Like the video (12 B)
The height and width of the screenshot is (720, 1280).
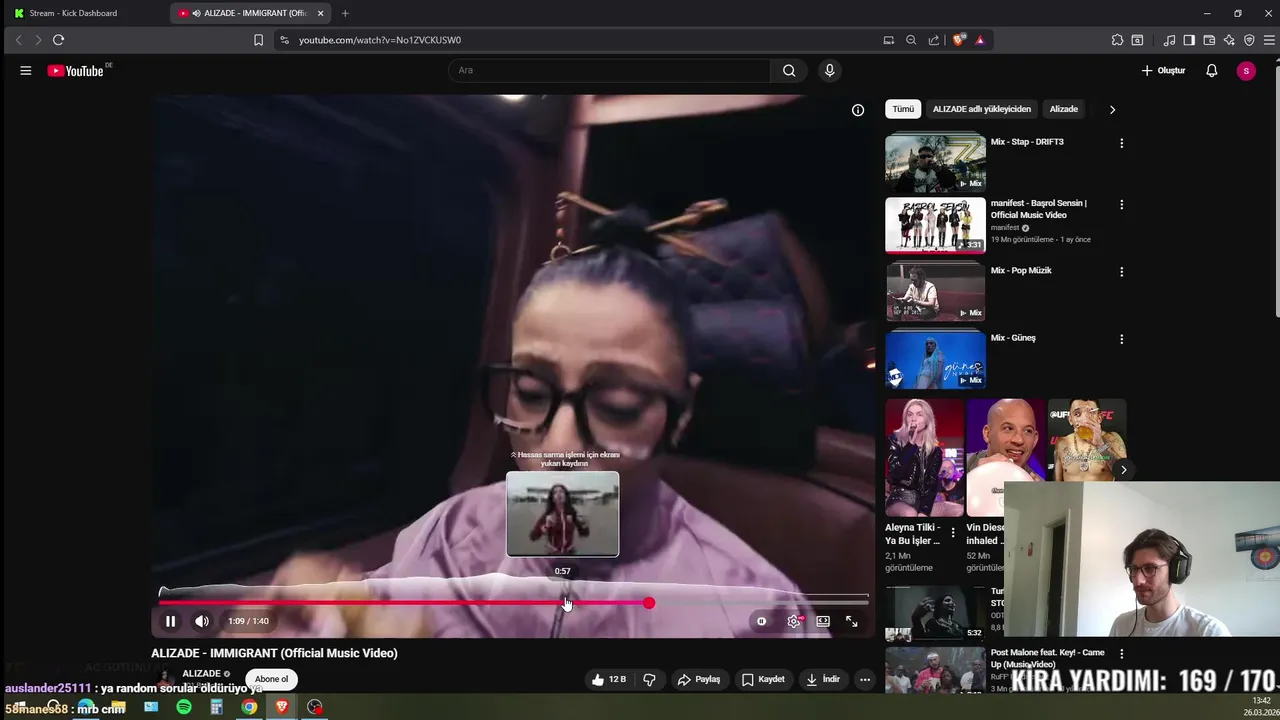click(608, 680)
